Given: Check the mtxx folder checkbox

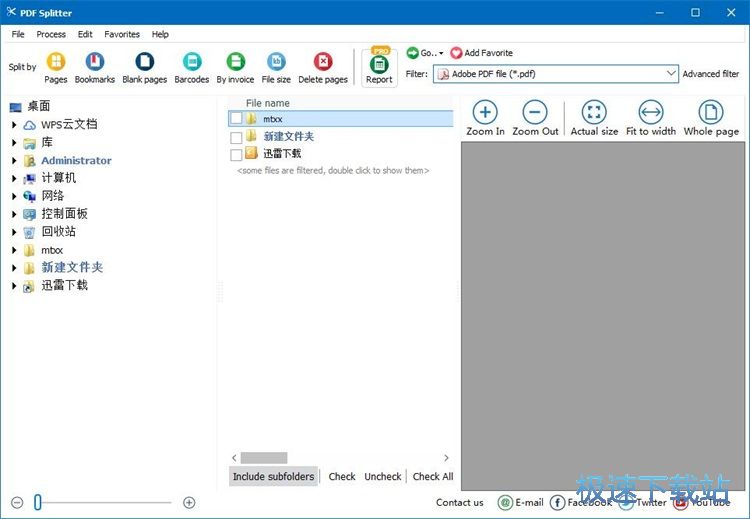Looking at the screenshot, I should click(x=236, y=118).
